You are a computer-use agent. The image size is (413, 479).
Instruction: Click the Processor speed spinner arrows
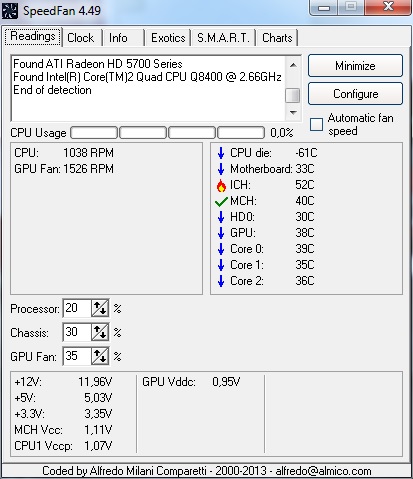click(100, 308)
